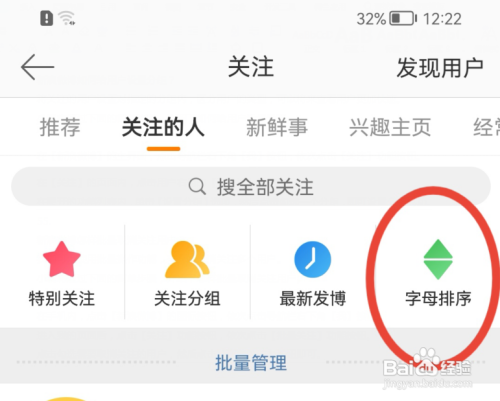Tap the Wi-Fi status icon
500x401 pixels.
coord(67,18)
